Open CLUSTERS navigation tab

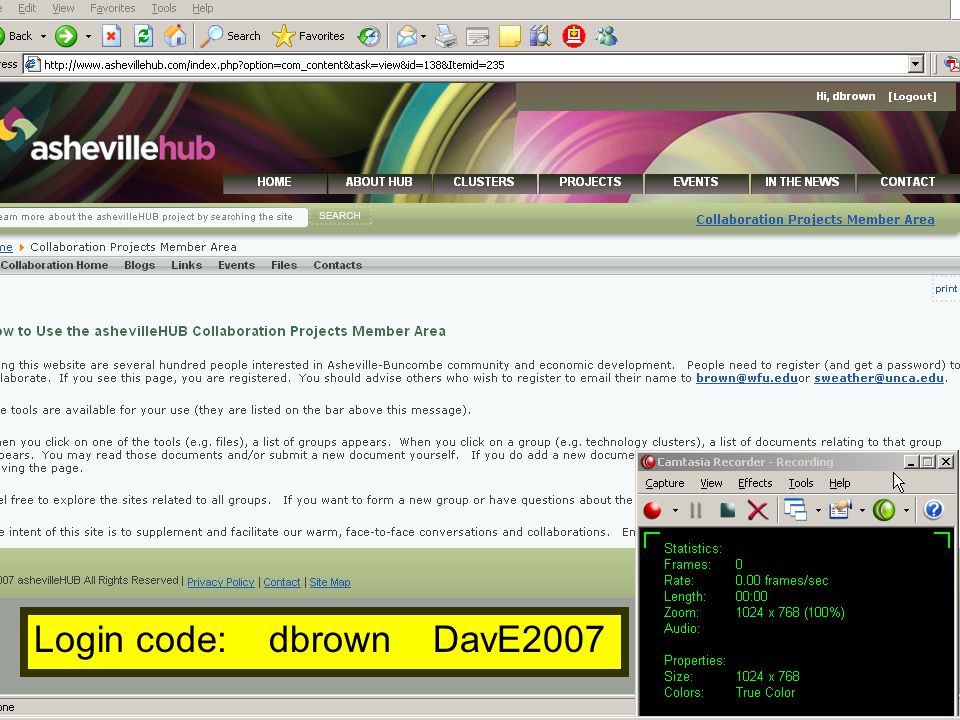[484, 182]
